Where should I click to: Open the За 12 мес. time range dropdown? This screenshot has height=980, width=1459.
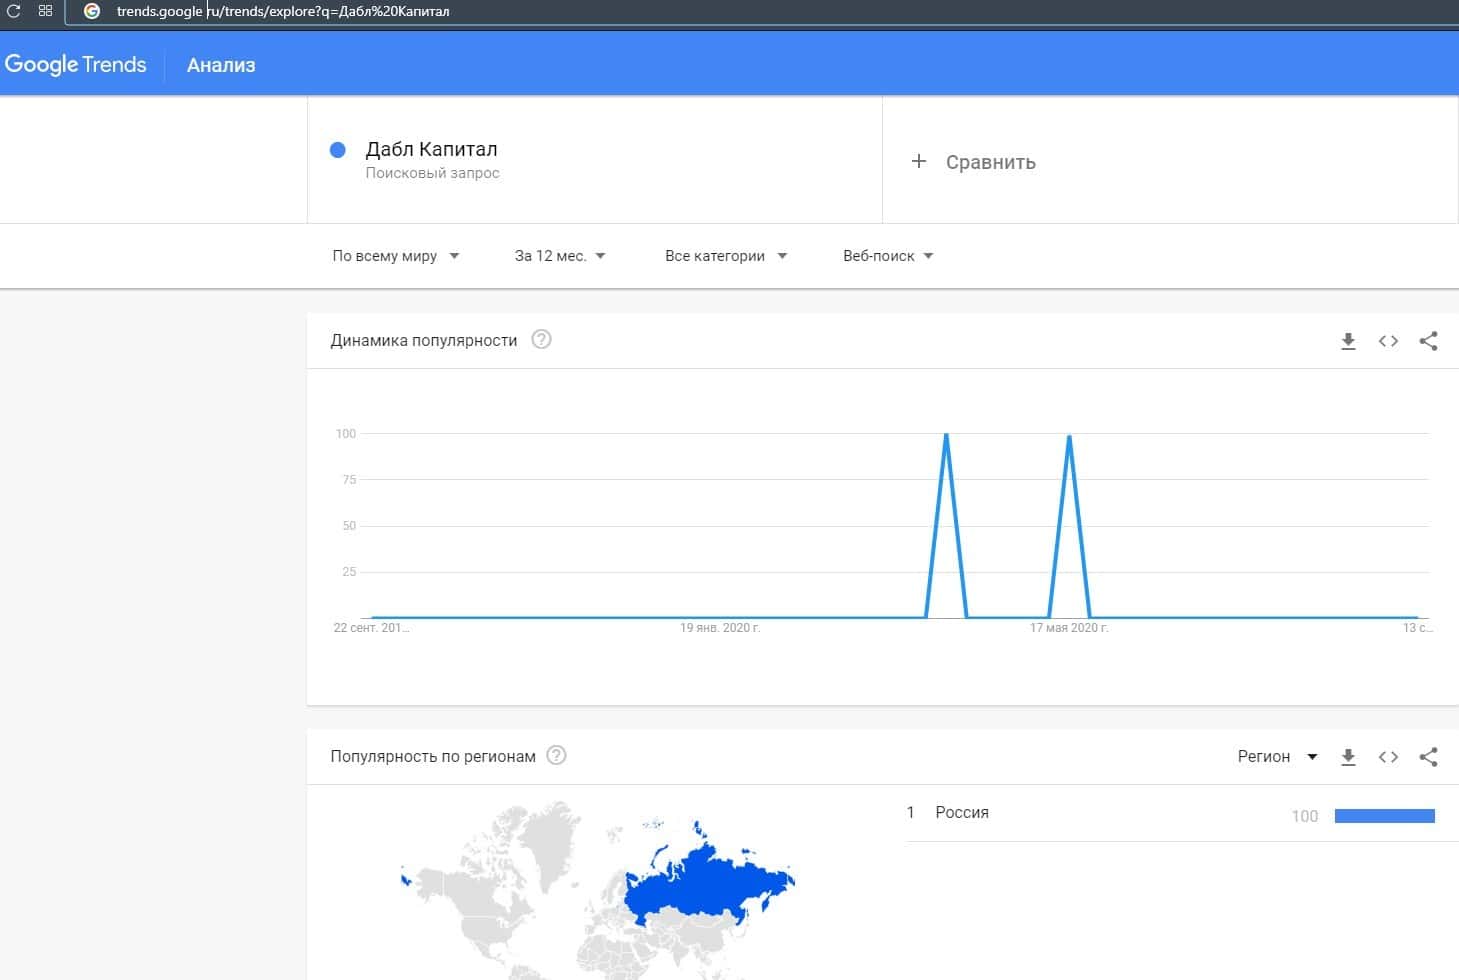tap(560, 256)
